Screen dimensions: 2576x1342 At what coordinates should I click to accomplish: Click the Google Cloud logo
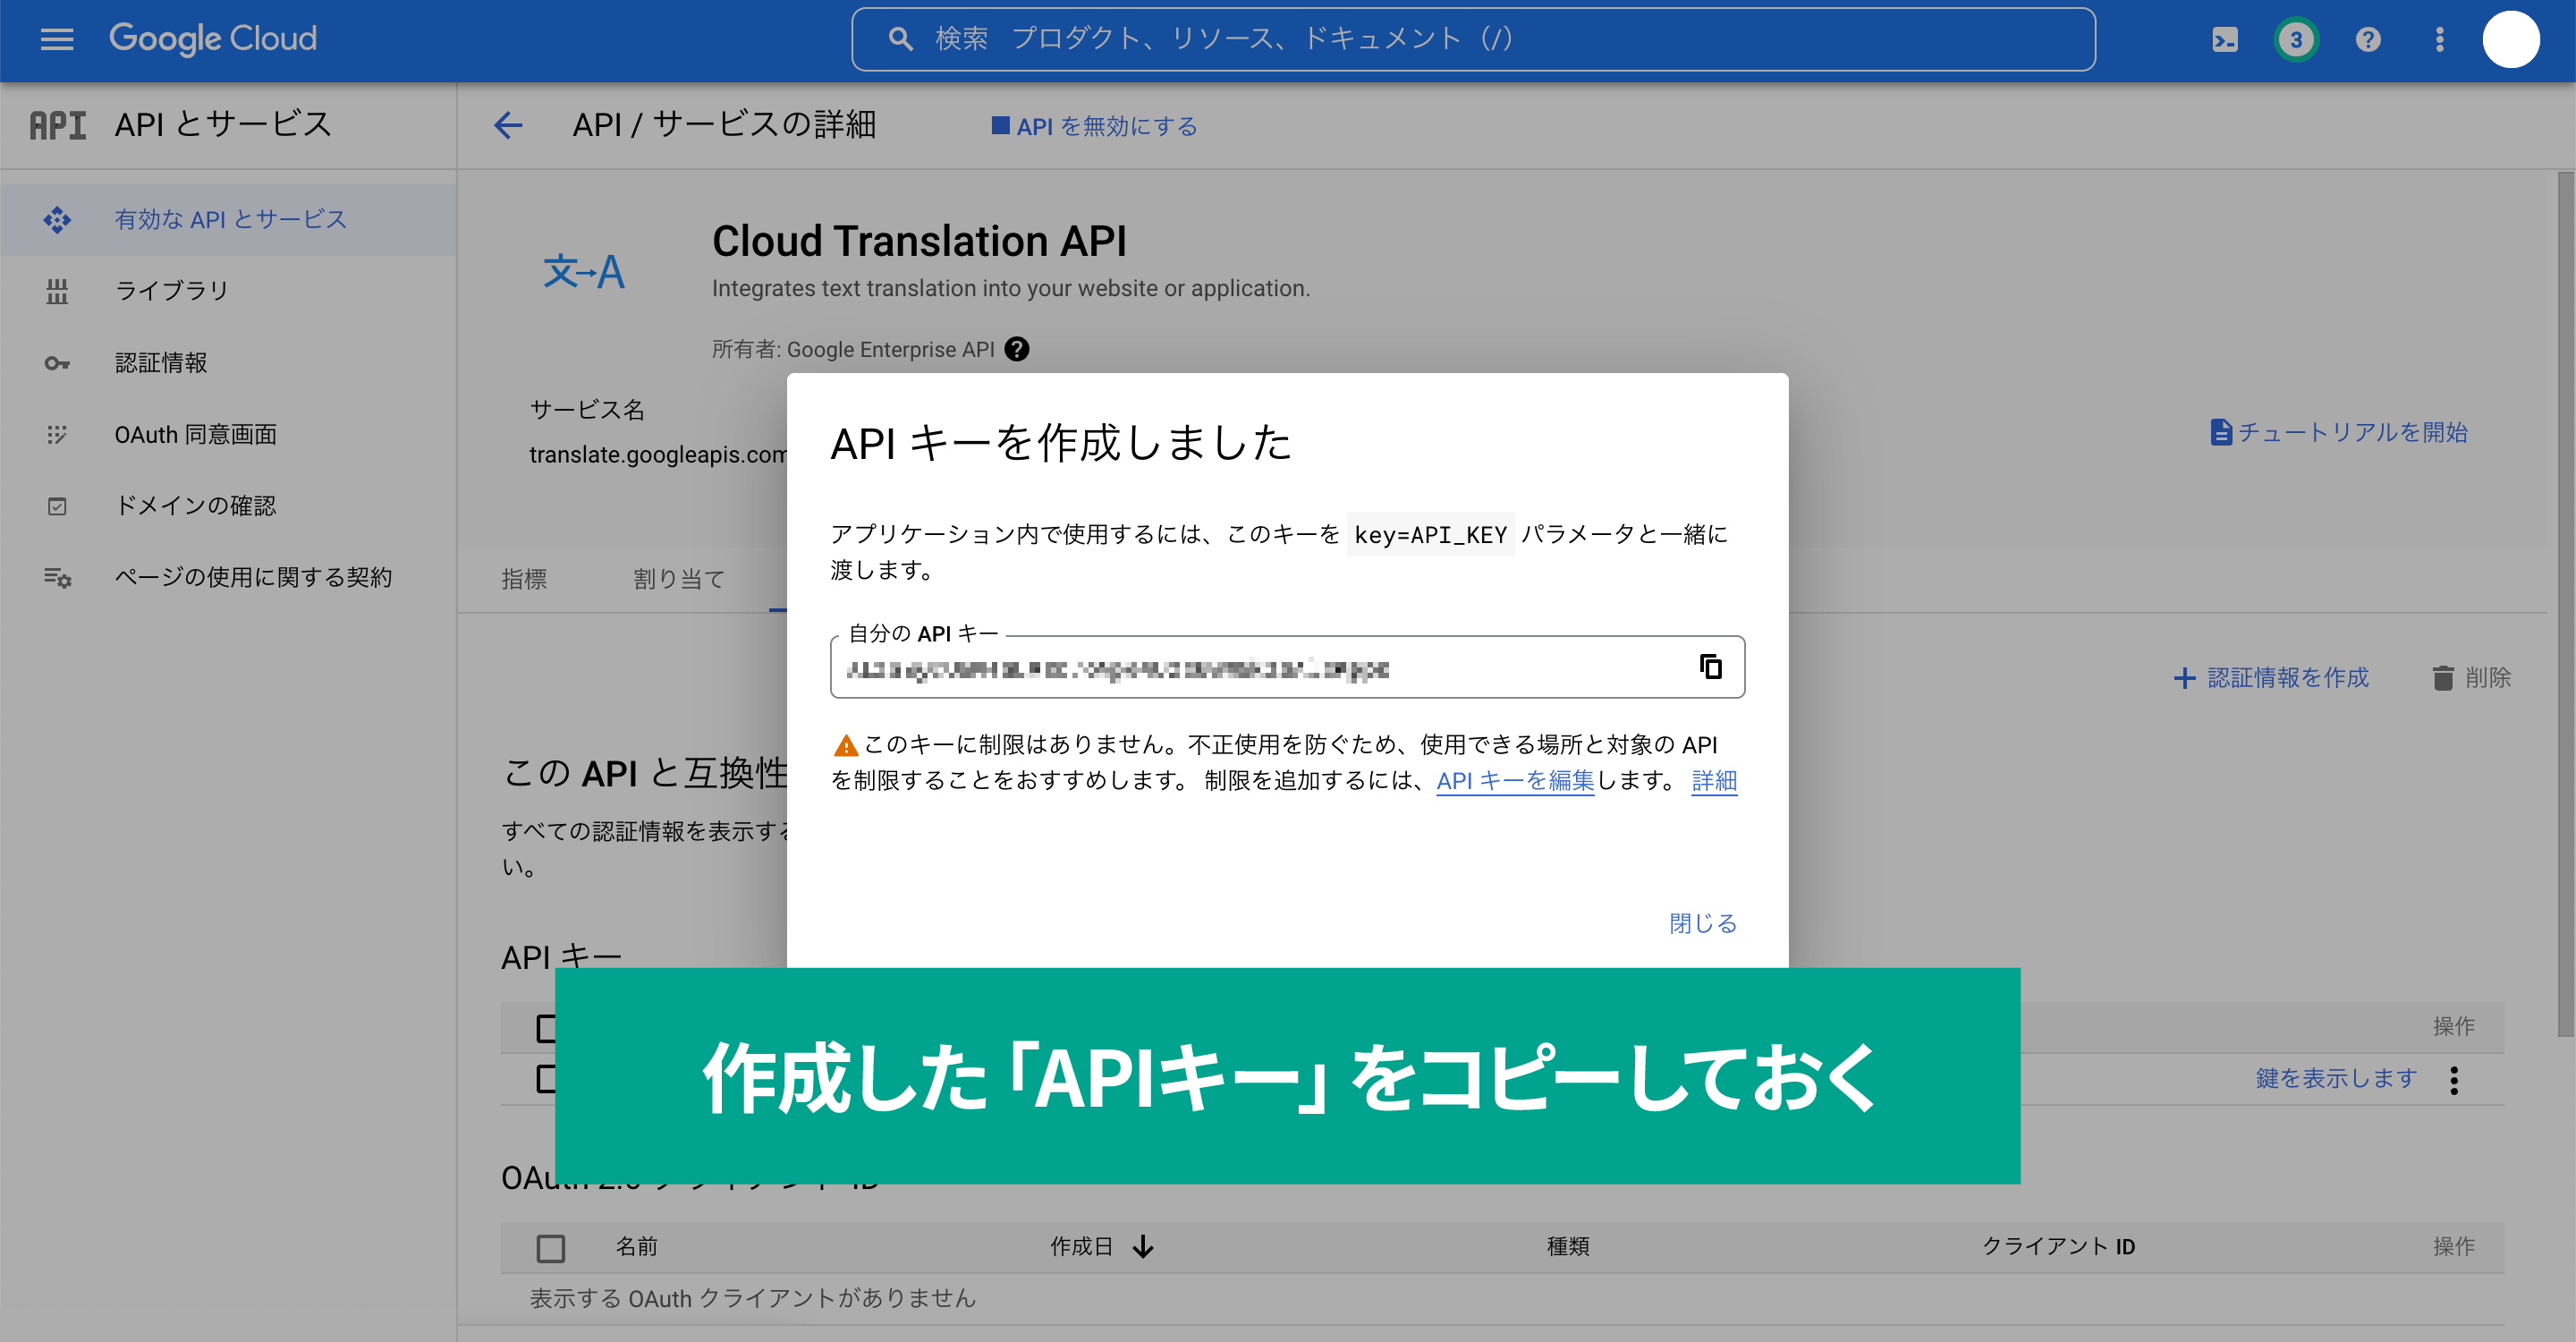click(x=213, y=39)
